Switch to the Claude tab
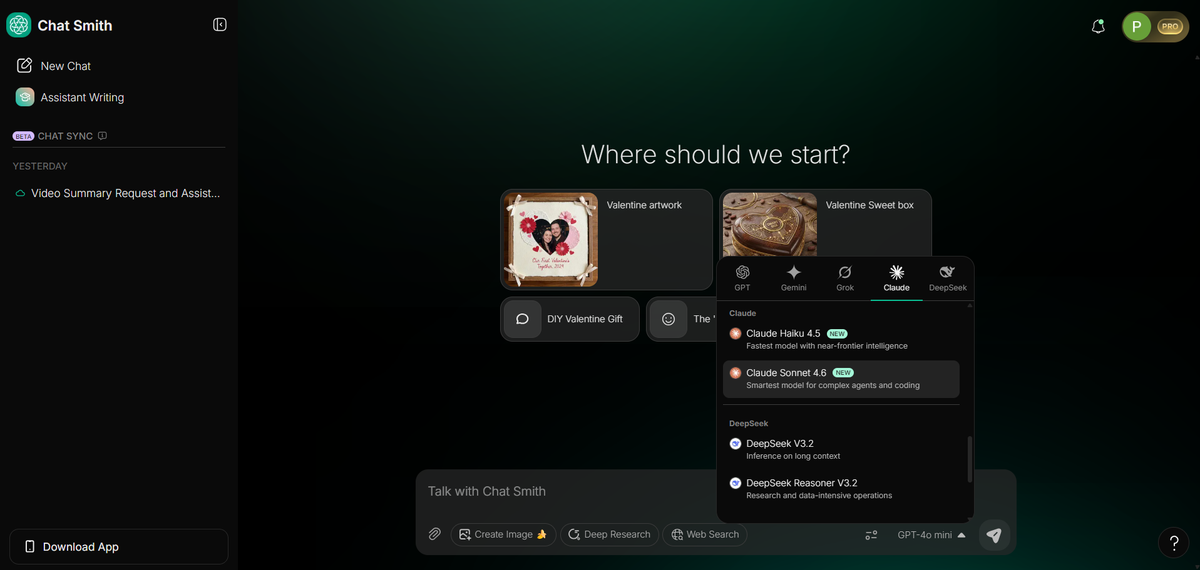Viewport: 1200px width, 570px height. [x=897, y=279]
